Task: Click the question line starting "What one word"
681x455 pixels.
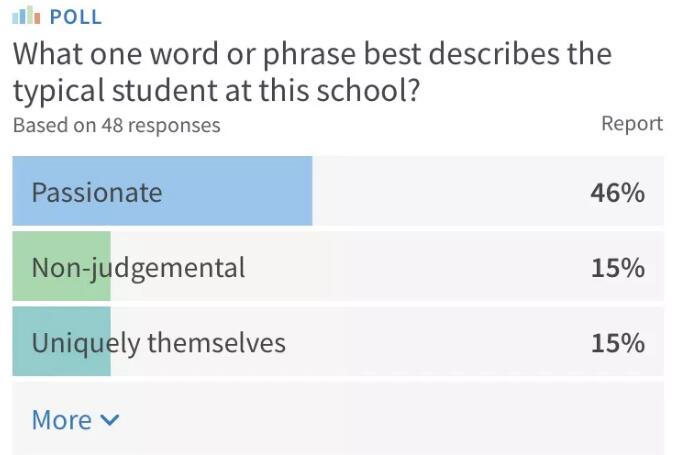Action: click(311, 53)
